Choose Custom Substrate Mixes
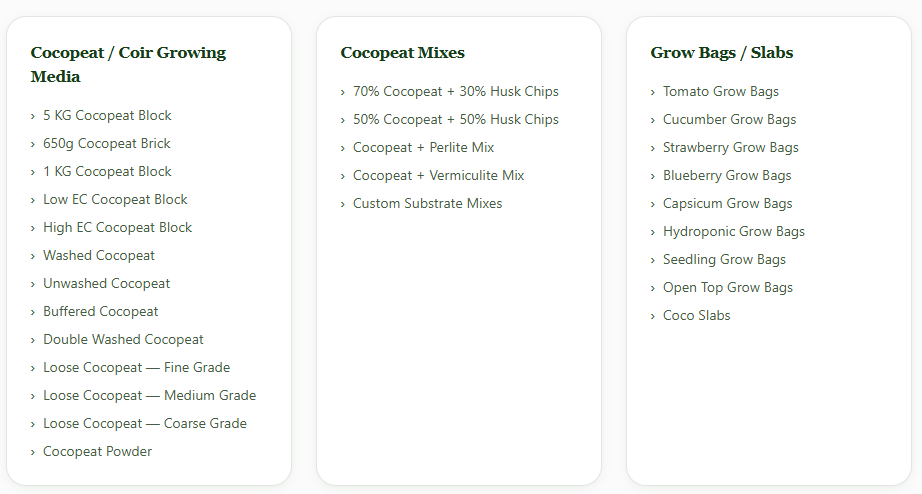922x494 pixels. click(427, 203)
